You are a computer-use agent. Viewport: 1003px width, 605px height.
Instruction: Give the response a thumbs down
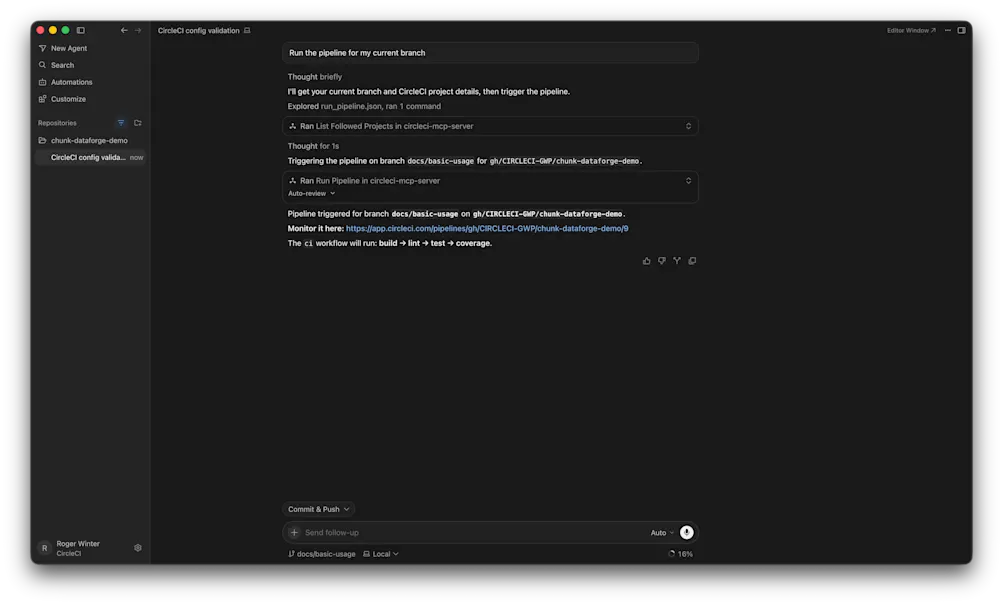click(x=662, y=261)
